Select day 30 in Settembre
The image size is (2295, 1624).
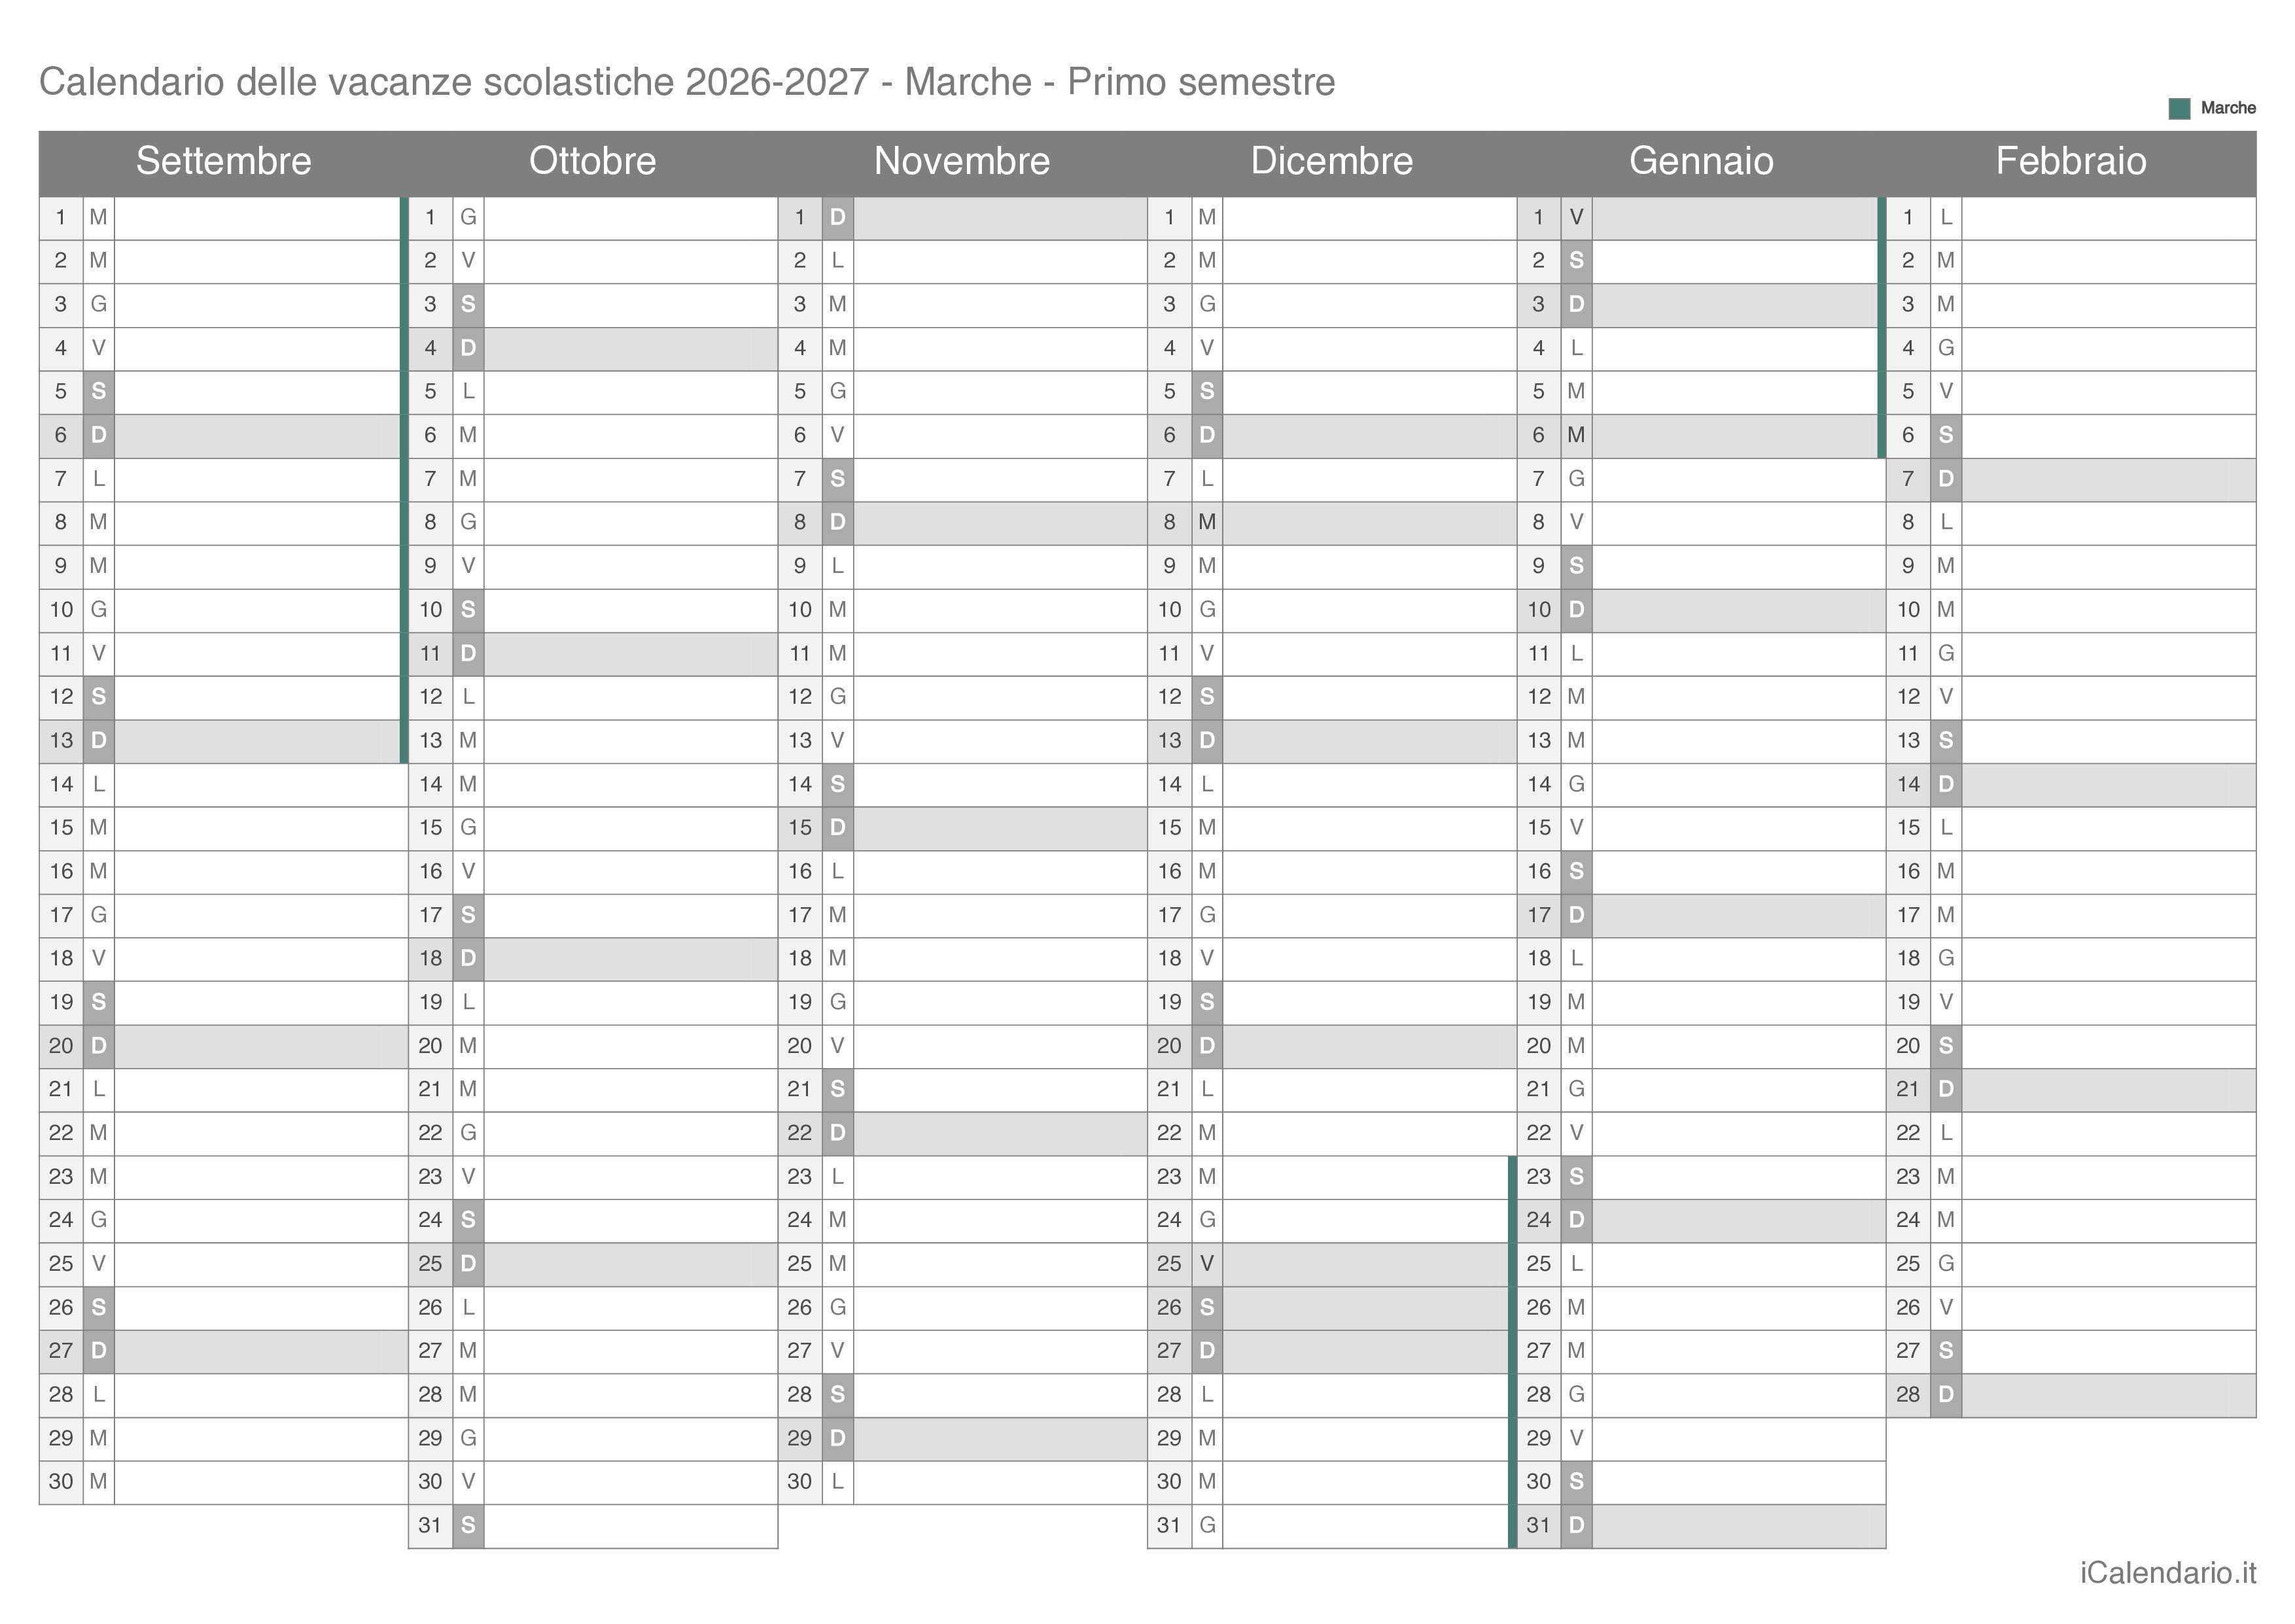pyautogui.click(x=224, y=1482)
